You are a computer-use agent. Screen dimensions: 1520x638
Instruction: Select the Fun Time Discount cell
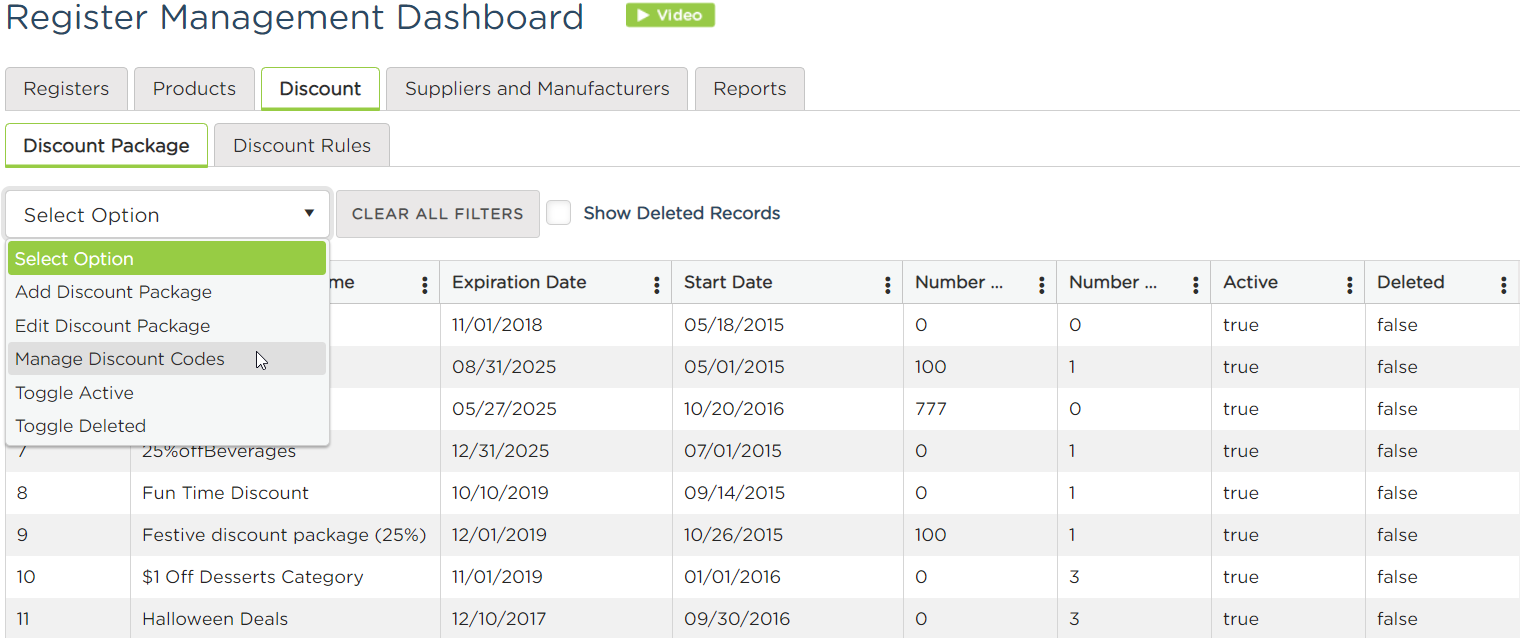285,493
